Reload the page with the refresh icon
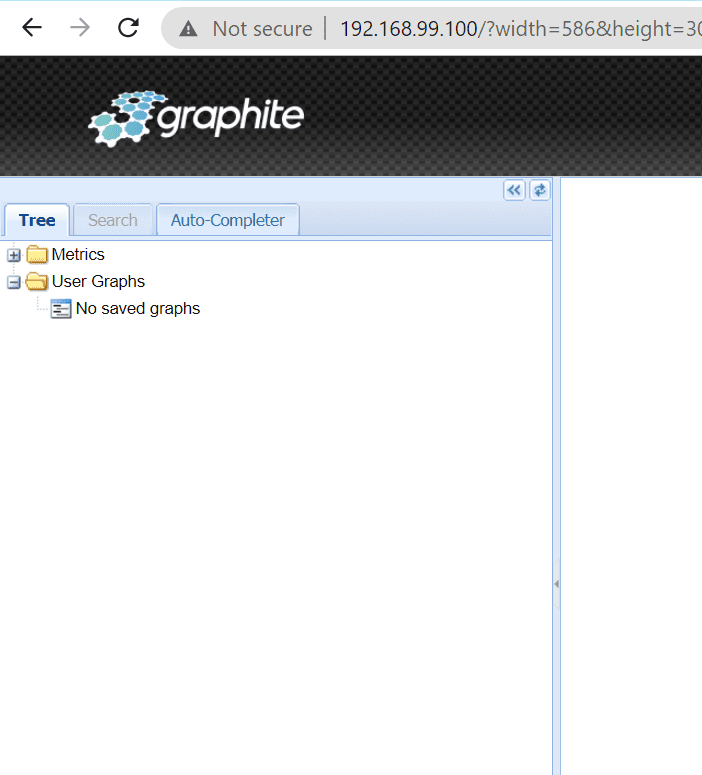This screenshot has height=775, width=702. 129,28
